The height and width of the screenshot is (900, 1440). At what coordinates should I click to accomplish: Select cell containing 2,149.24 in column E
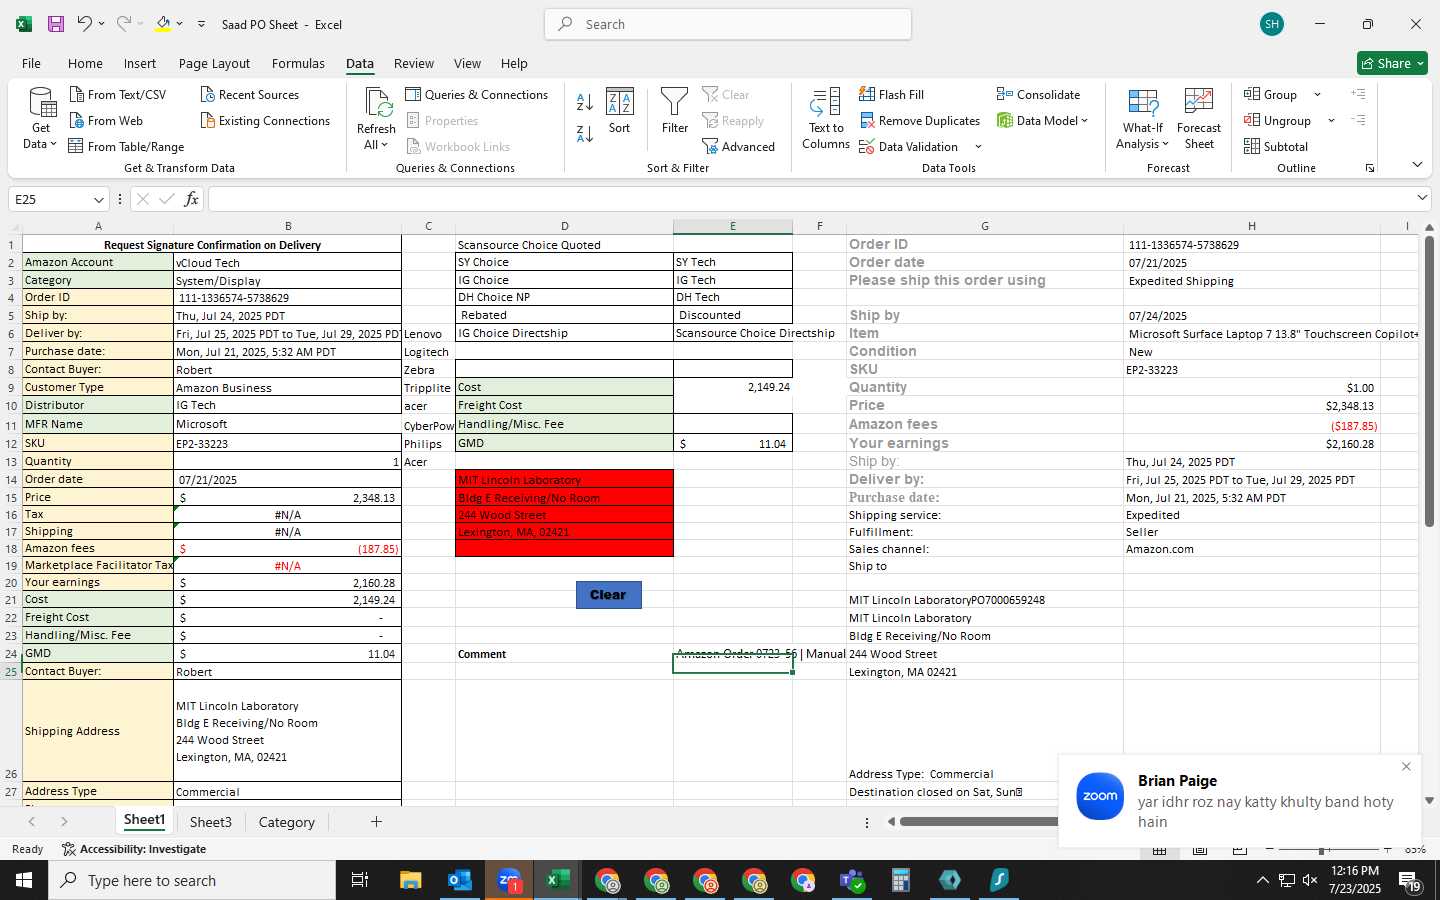point(733,387)
